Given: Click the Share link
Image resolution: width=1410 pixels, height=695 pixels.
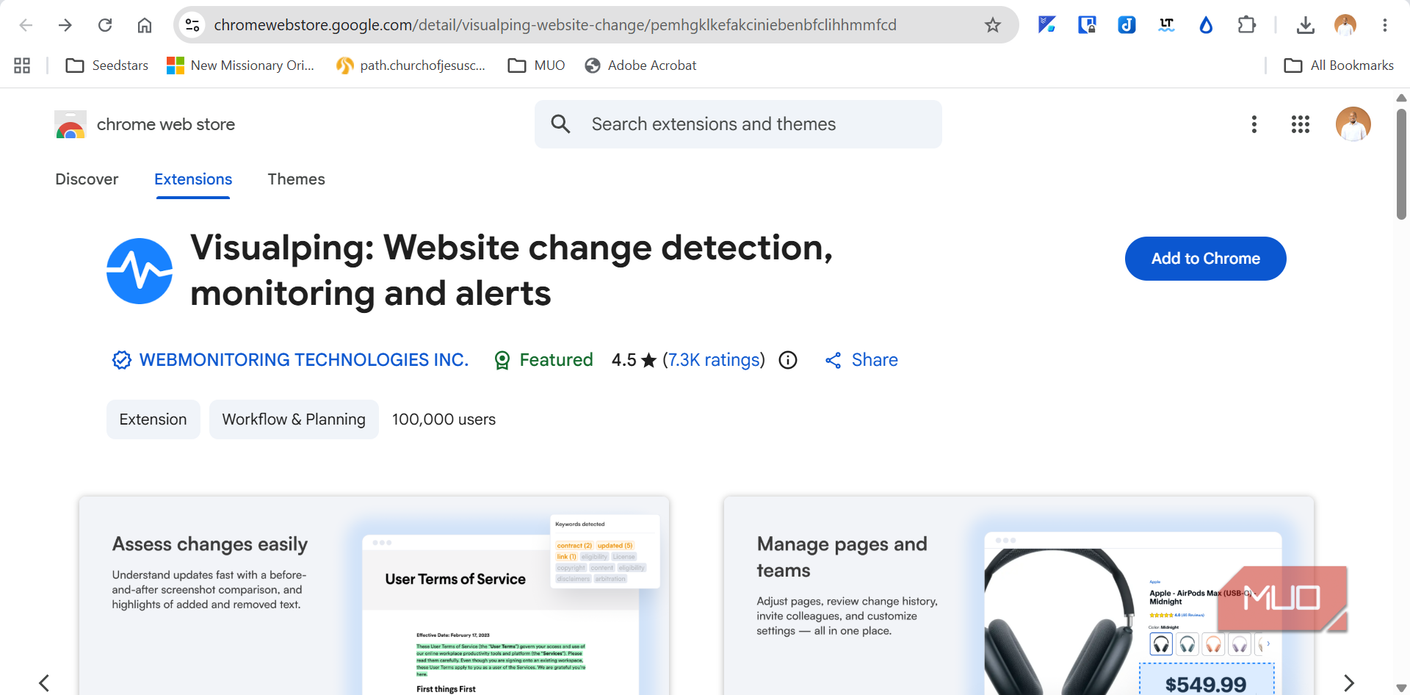Looking at the screenshot, I should pos(861,360).
